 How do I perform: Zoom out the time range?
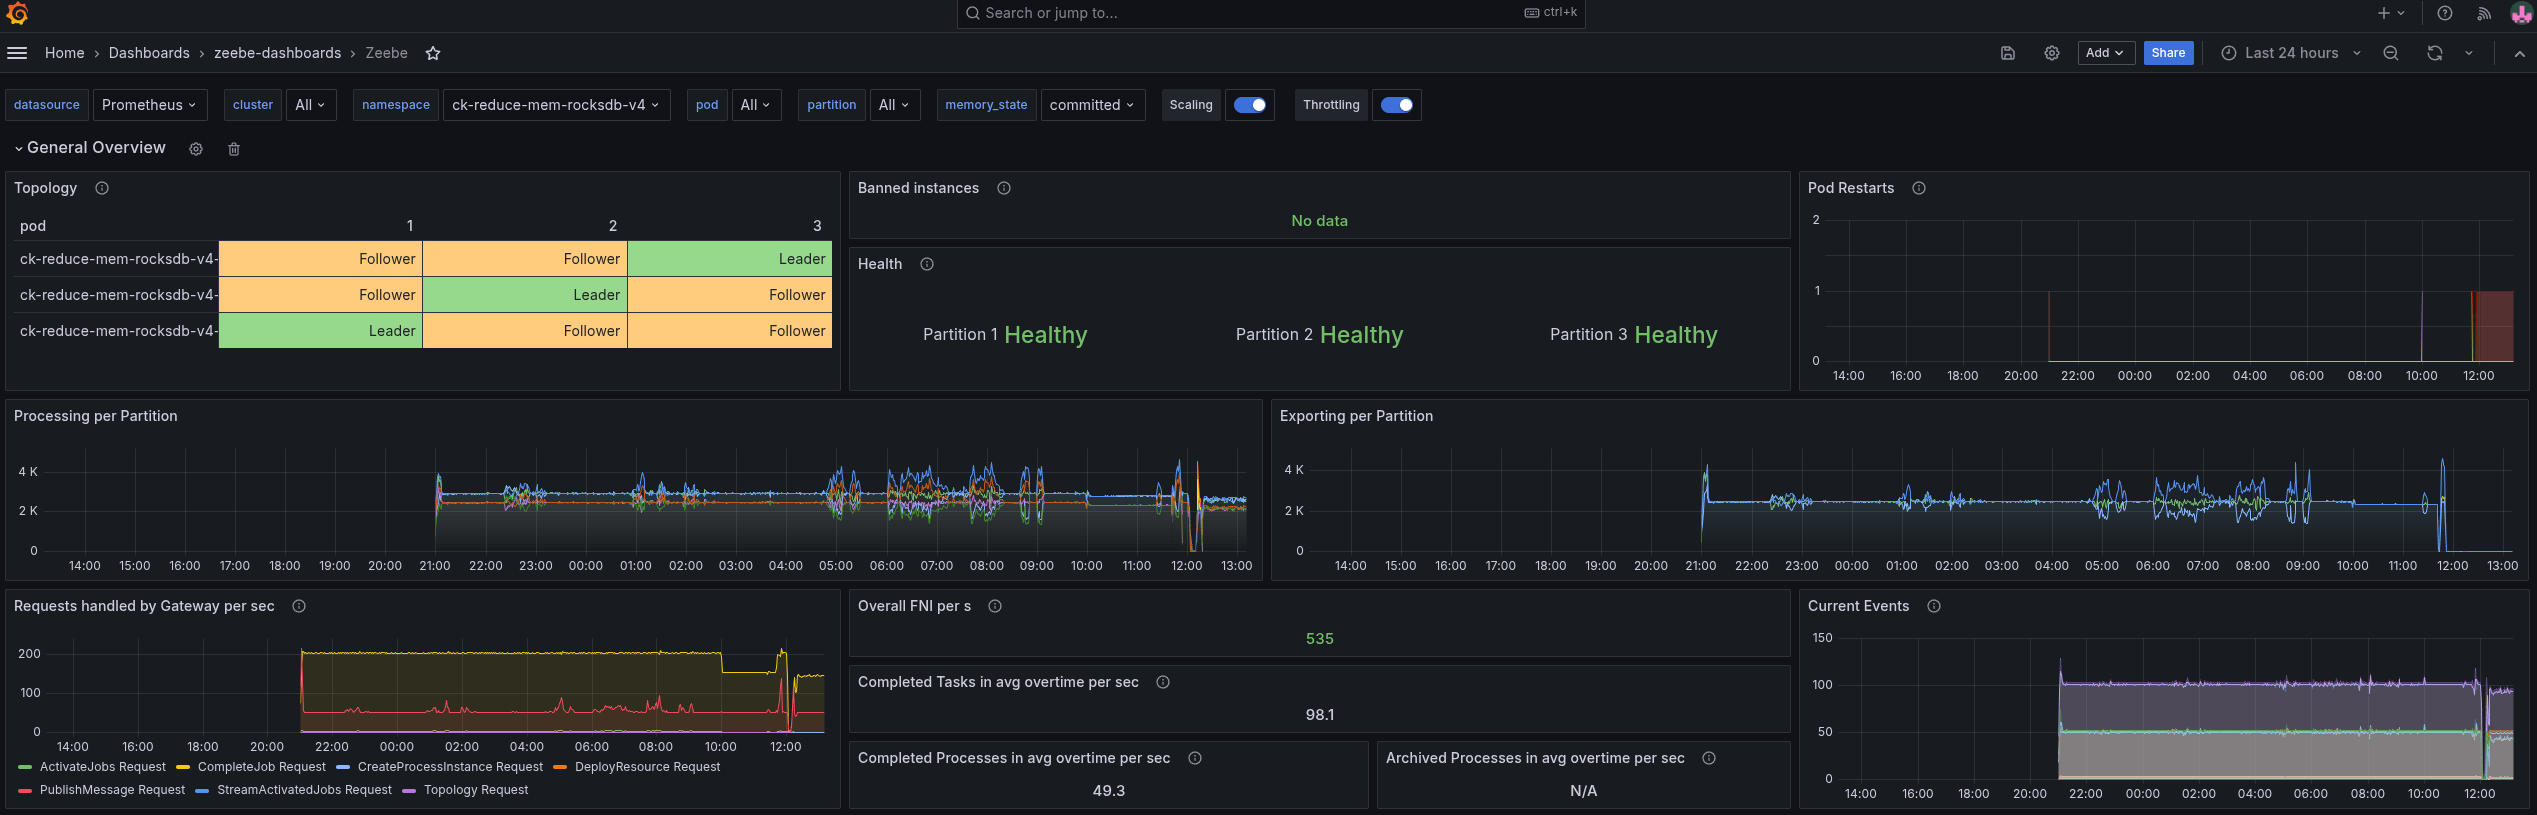[x=2390, y=53]
